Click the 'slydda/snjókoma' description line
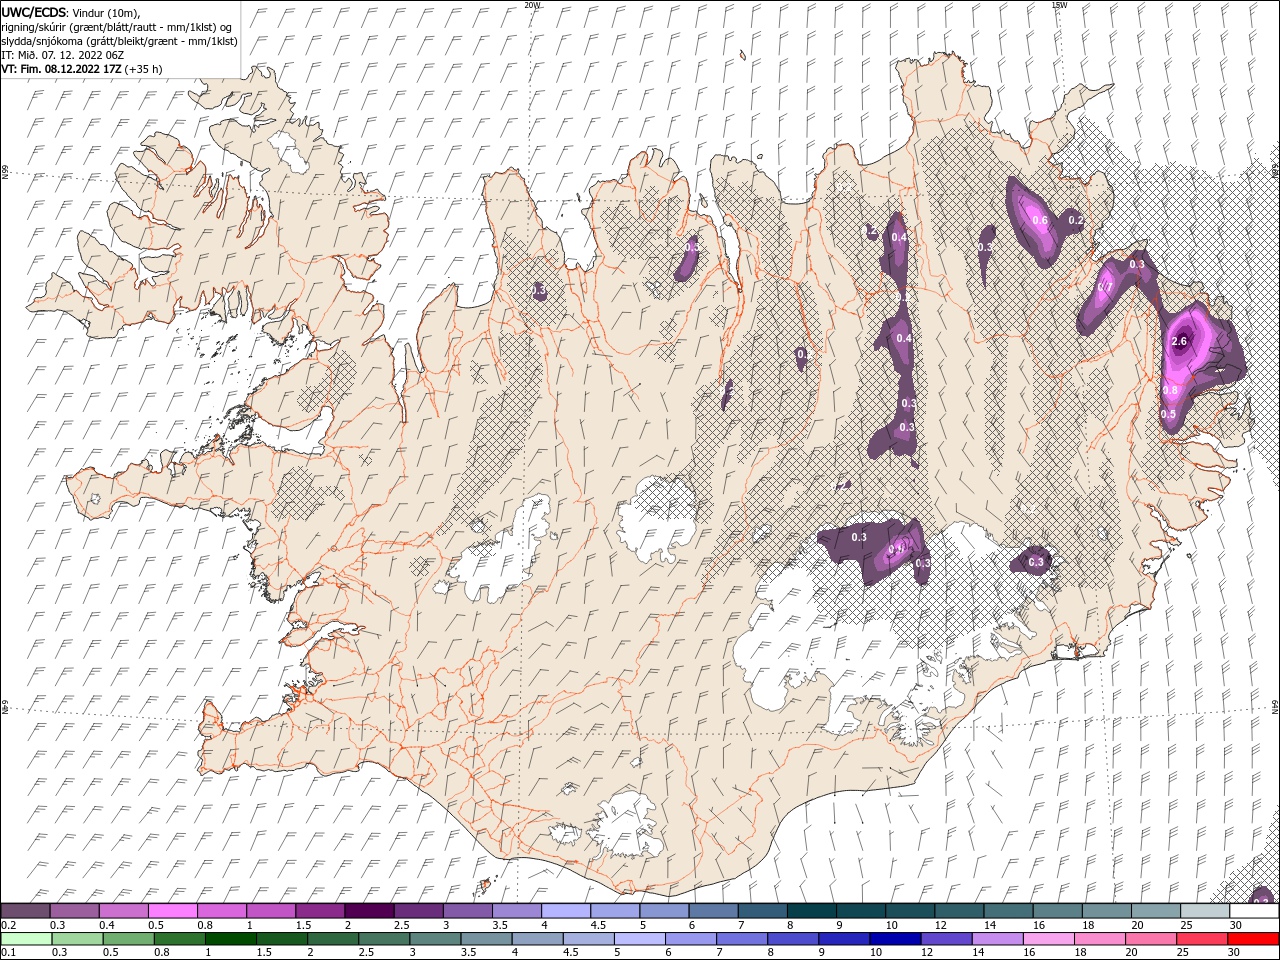 pyautogui.click(x=120, y=41)
